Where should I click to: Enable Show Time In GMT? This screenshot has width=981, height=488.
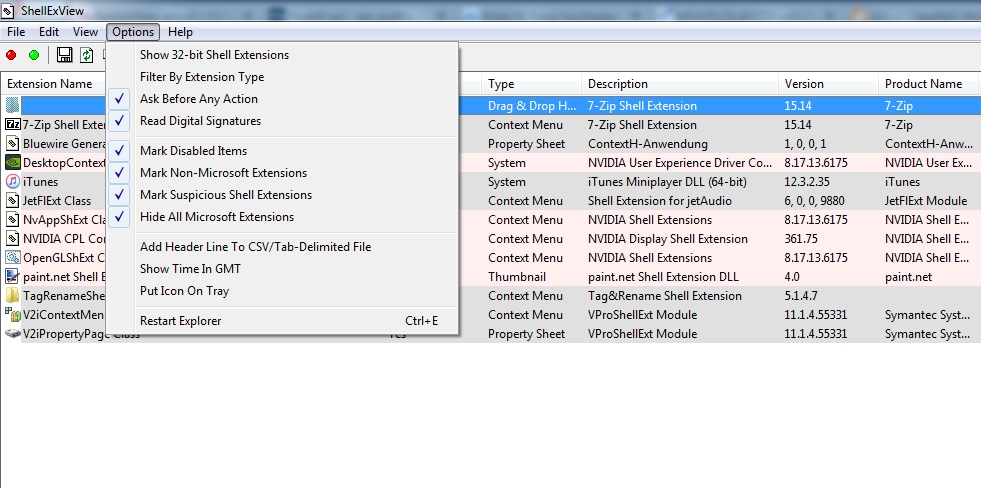tap(282, 269)
